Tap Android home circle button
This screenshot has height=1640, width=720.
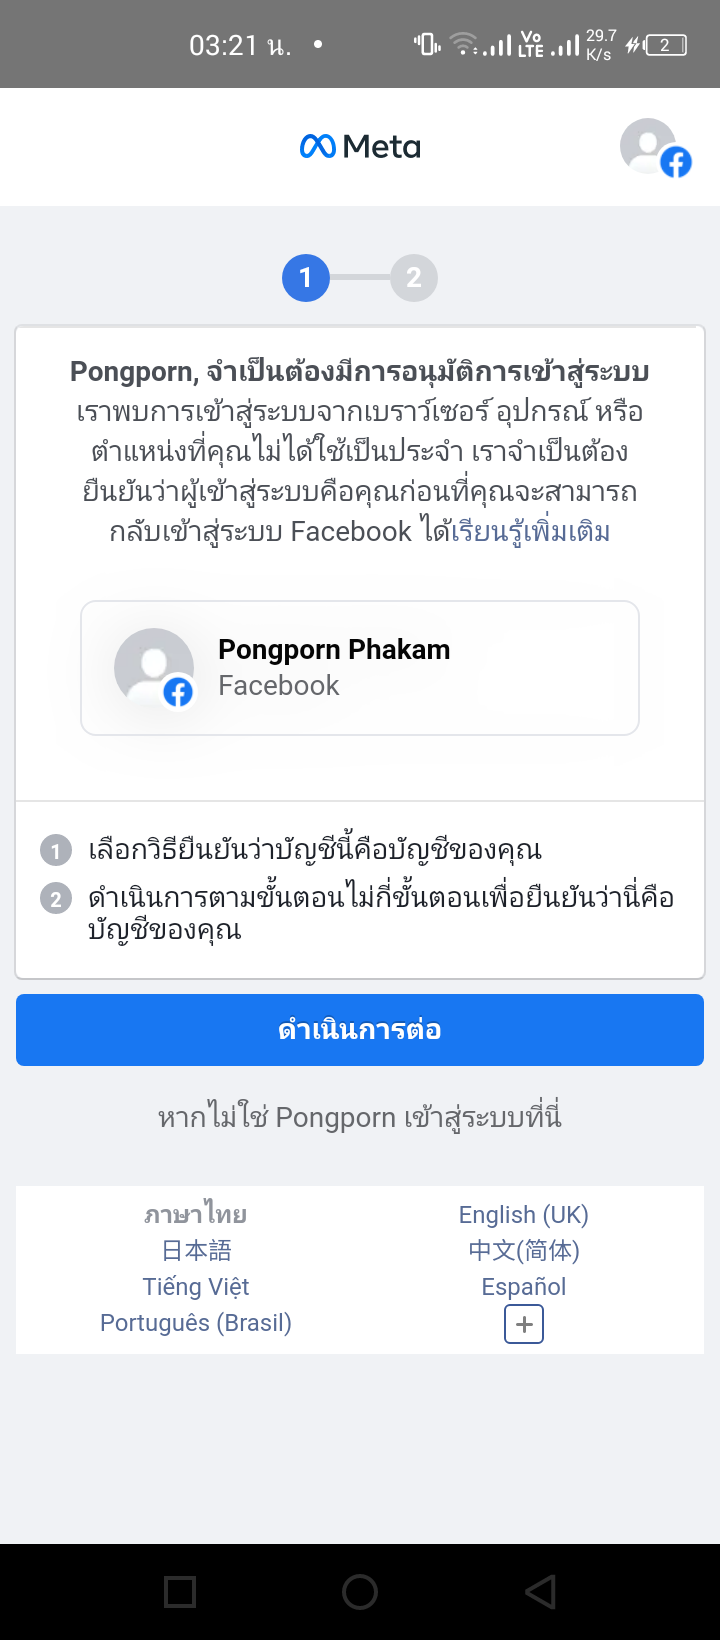[360, 1591]
